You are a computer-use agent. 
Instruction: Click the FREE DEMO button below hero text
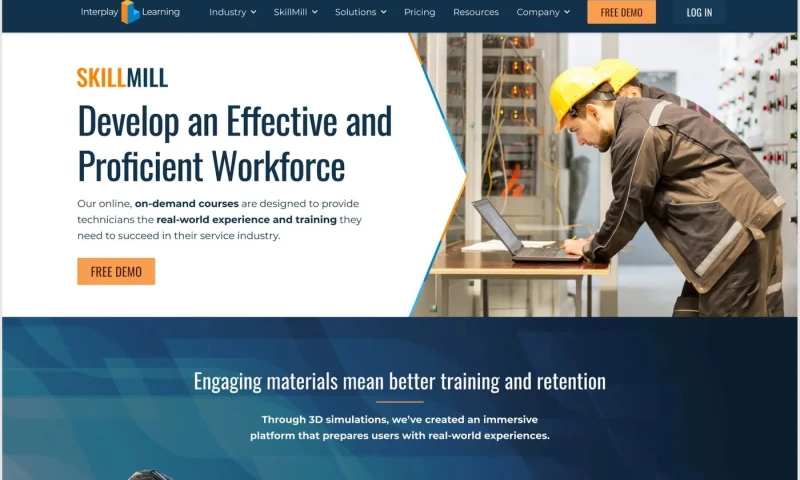116,271
